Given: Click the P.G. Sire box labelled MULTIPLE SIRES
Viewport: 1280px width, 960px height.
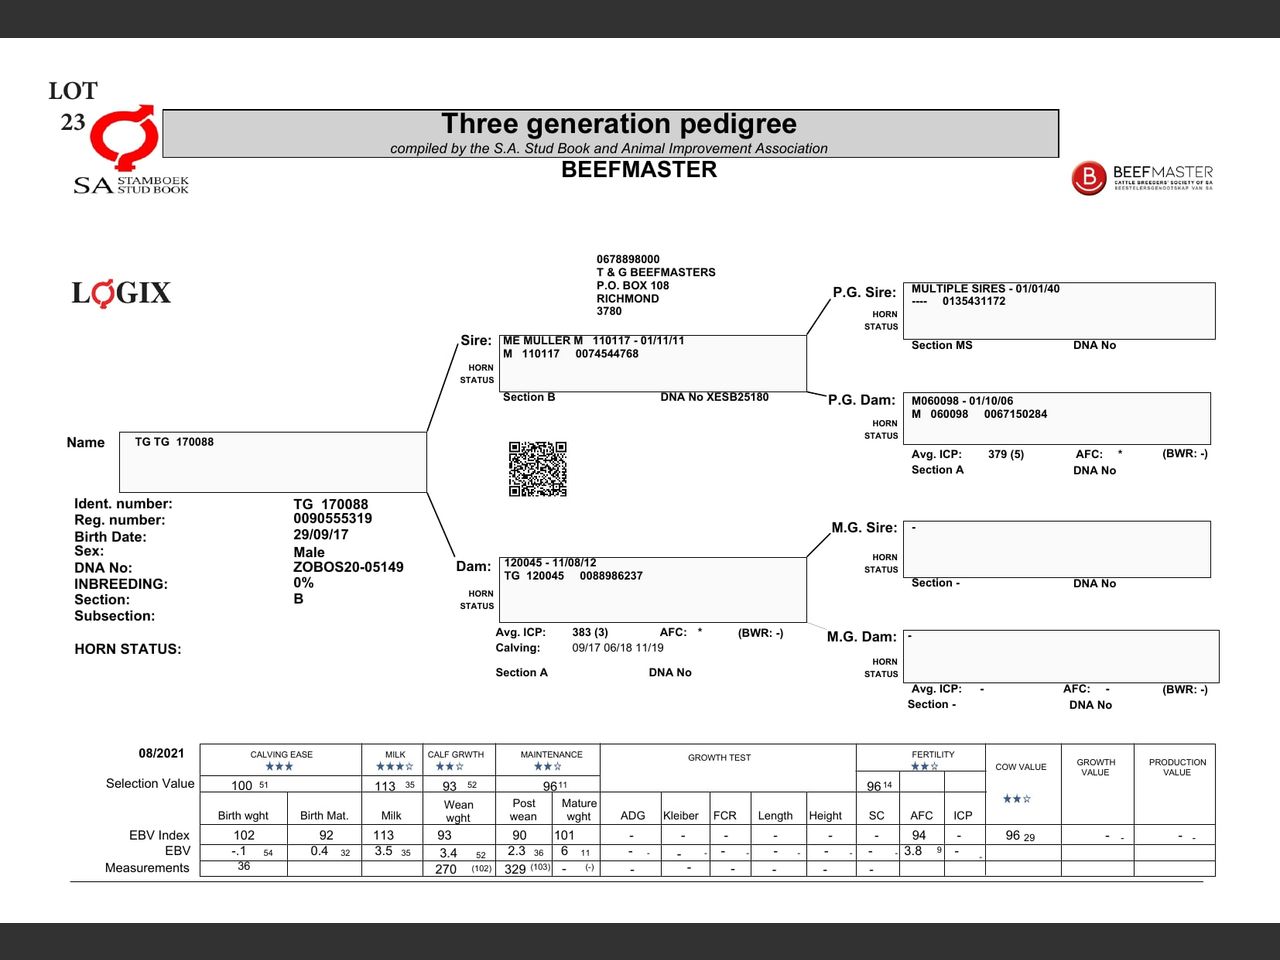Looking at the screenshot, I should [1058, 311].
